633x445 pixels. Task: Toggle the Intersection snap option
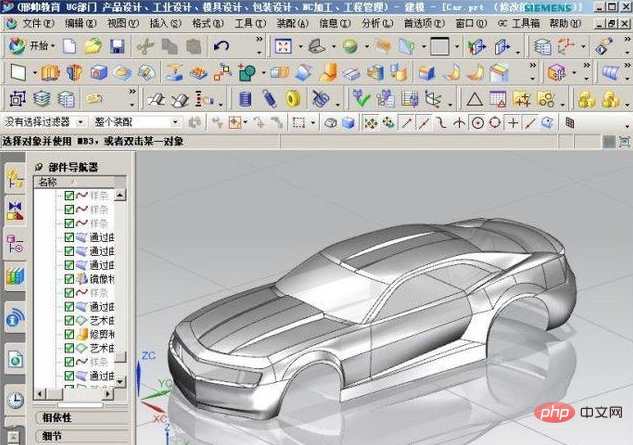[459, 123]
